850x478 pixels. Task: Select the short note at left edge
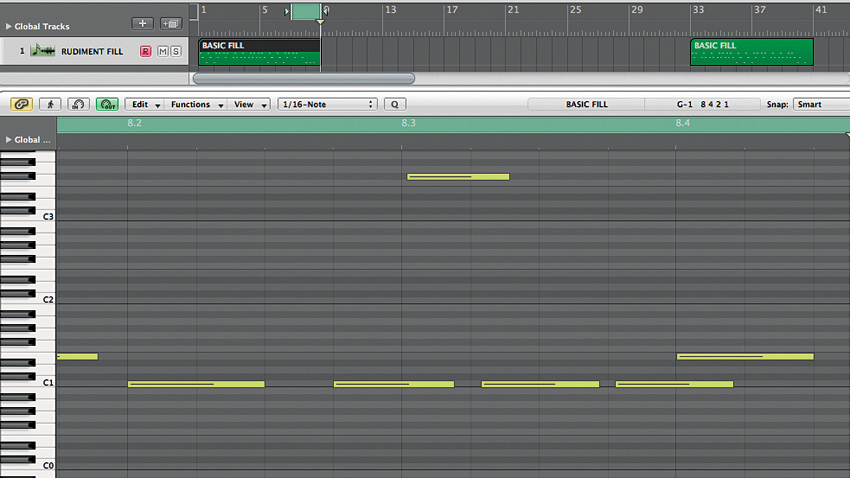click(78, 356)
